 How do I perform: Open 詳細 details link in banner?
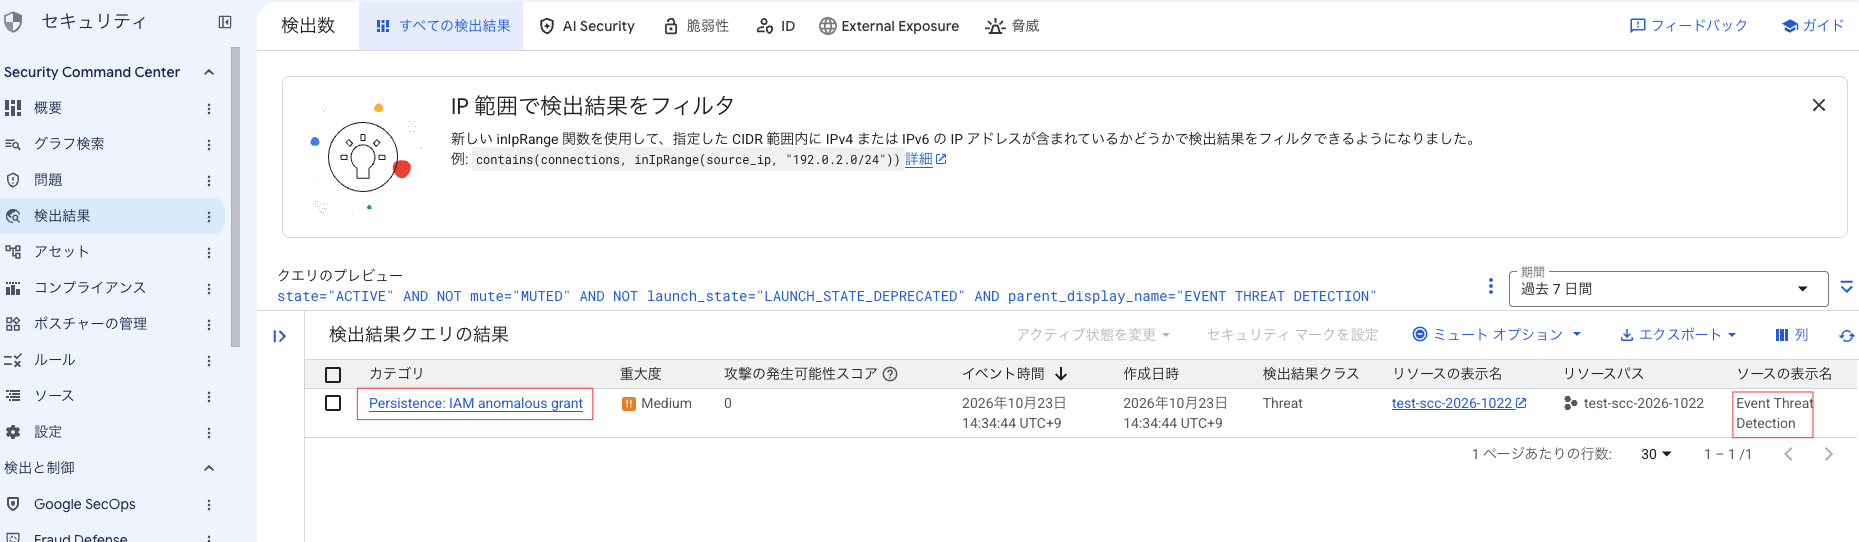click(925, 159)
